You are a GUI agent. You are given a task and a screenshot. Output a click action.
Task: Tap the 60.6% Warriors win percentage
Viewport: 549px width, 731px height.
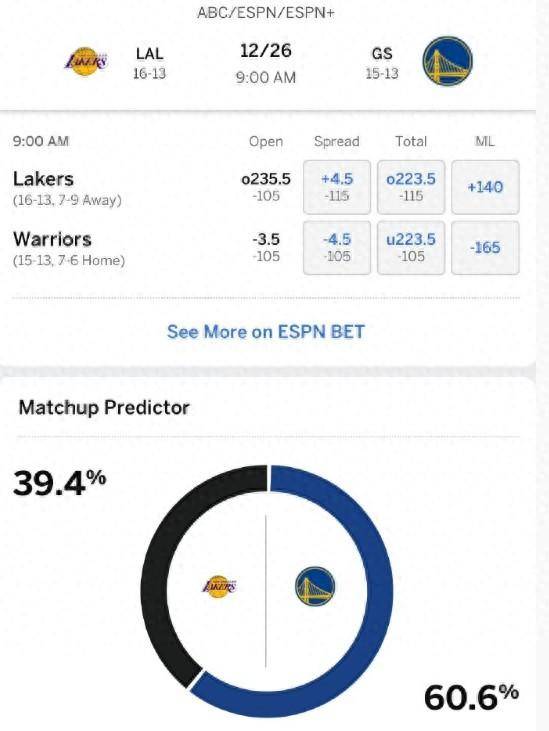coord(471,698)
